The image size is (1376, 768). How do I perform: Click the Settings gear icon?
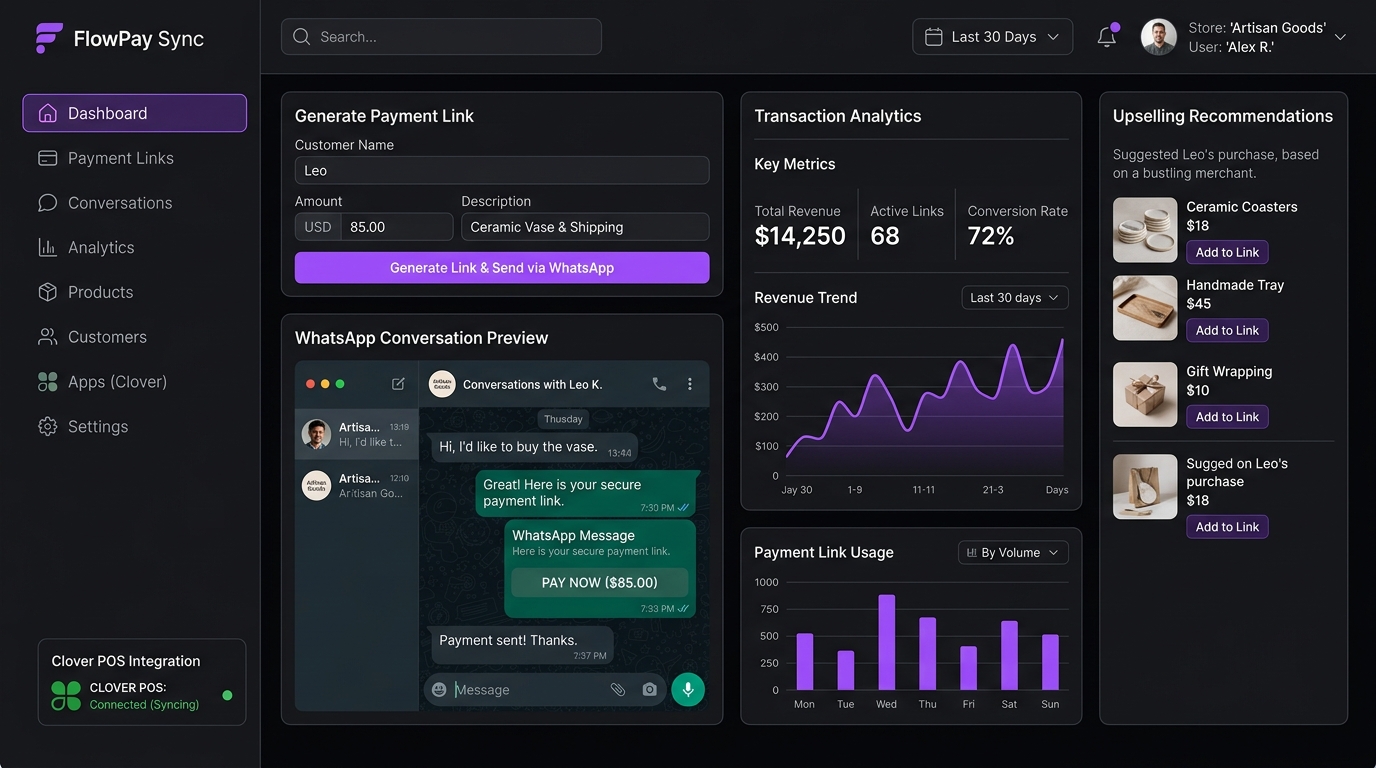tap(47, 426)
